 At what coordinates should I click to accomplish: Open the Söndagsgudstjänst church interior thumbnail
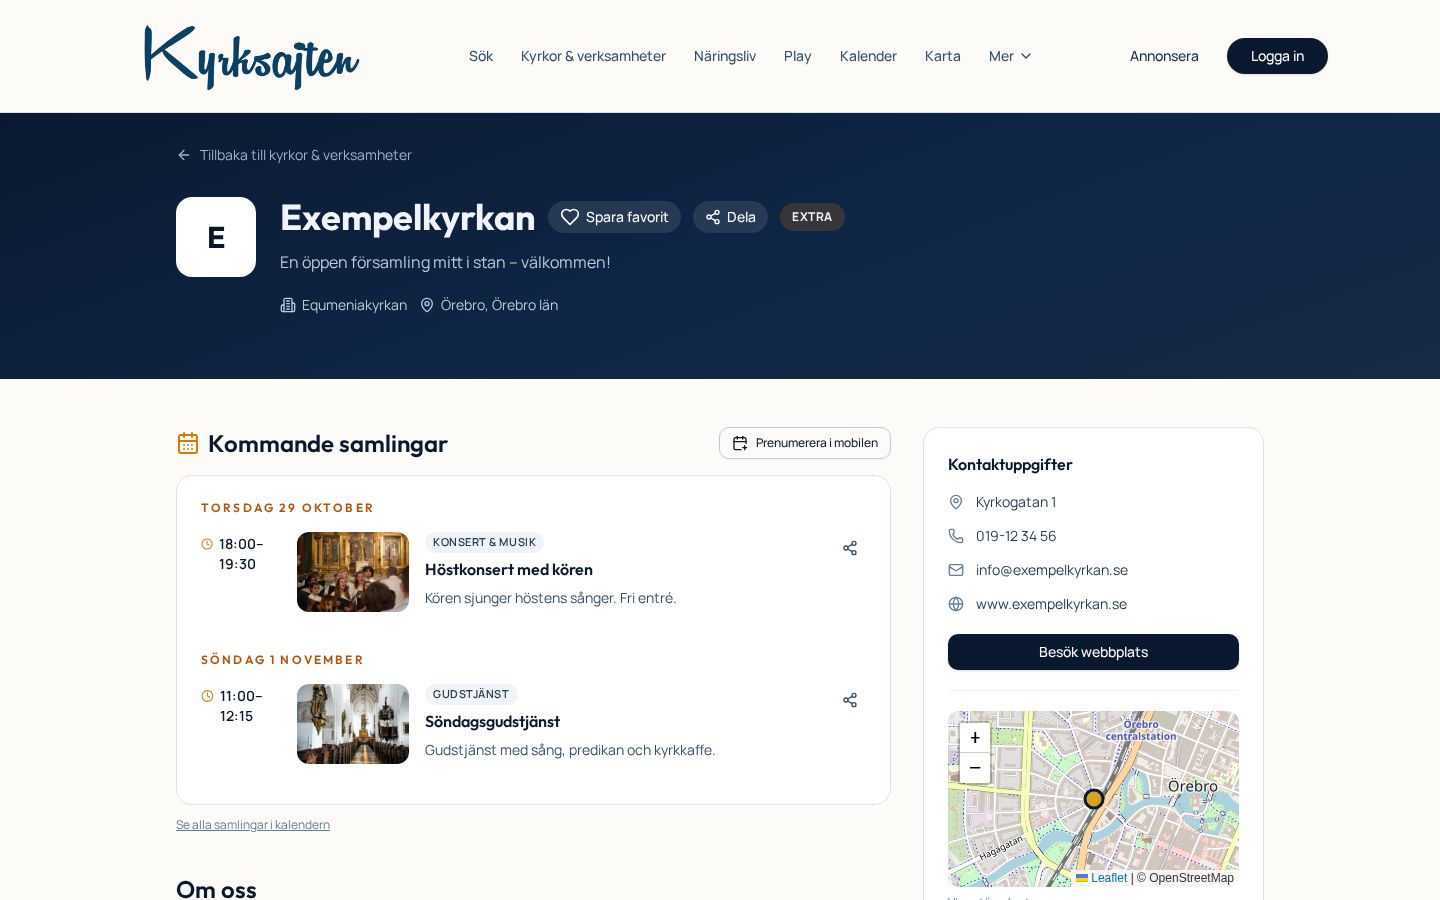click(353, 724)
